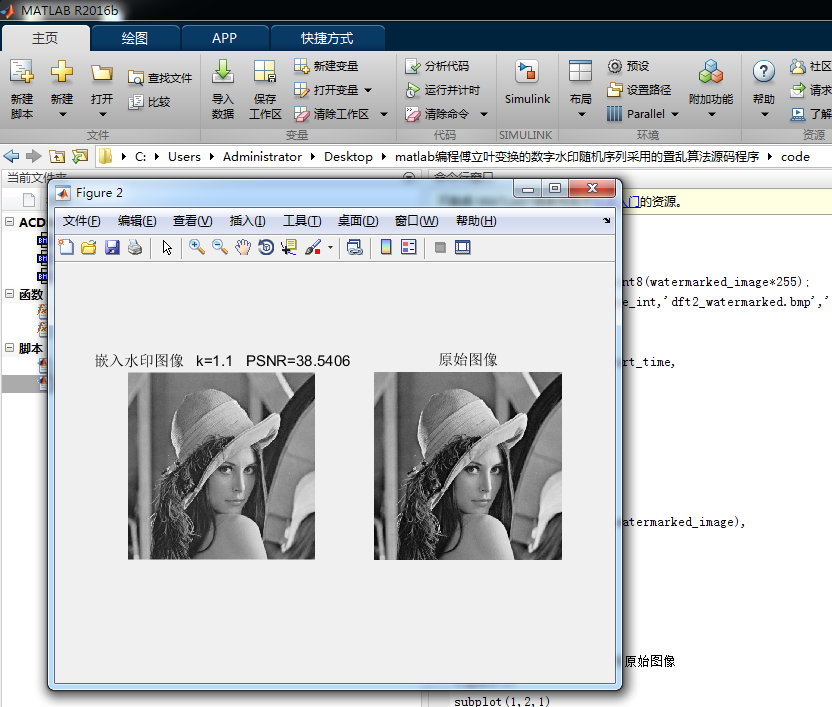Click New Figure icon in Figure 2 toolbar
832x707 pixels.
pyautogui.click(x=66, y=247)
